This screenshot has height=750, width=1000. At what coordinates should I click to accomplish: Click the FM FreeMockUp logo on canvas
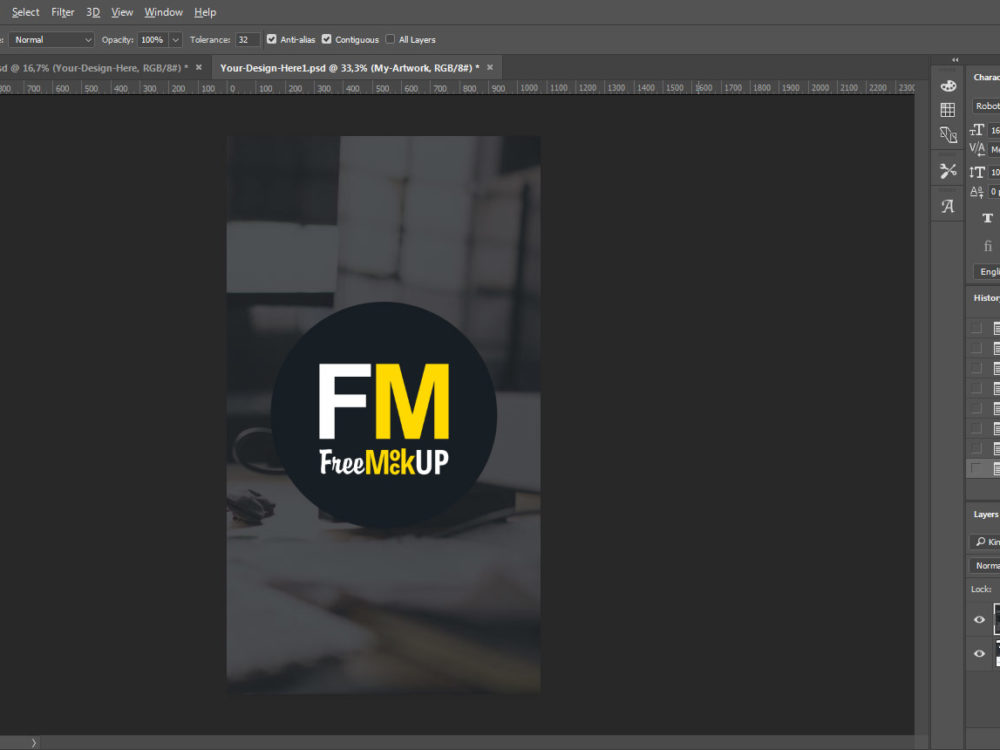click(x=384, y=415)
